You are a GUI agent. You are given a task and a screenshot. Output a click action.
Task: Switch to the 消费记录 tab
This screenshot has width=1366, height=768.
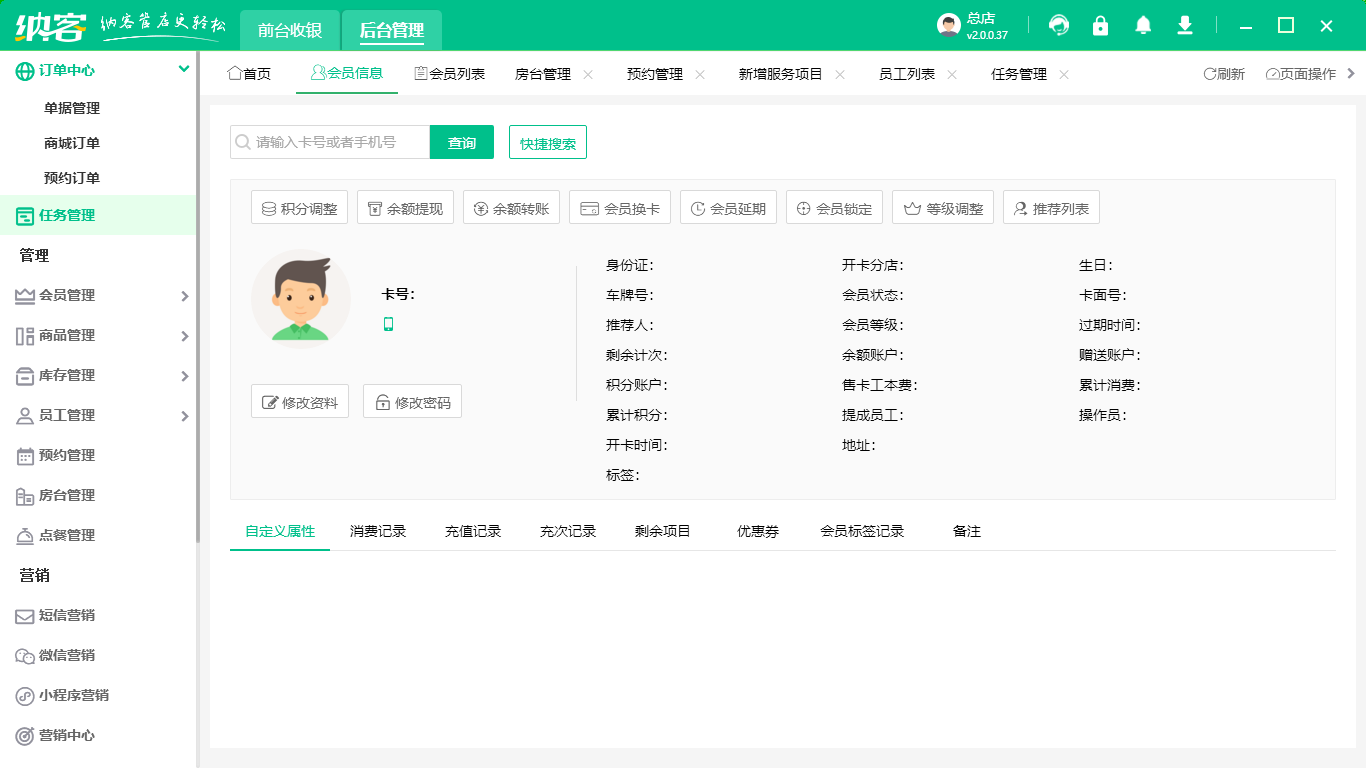tap(378, 531)
